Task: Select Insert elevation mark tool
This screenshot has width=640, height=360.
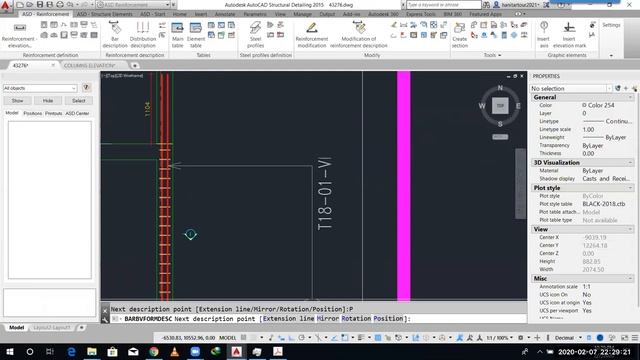Action: click(569, 35)
